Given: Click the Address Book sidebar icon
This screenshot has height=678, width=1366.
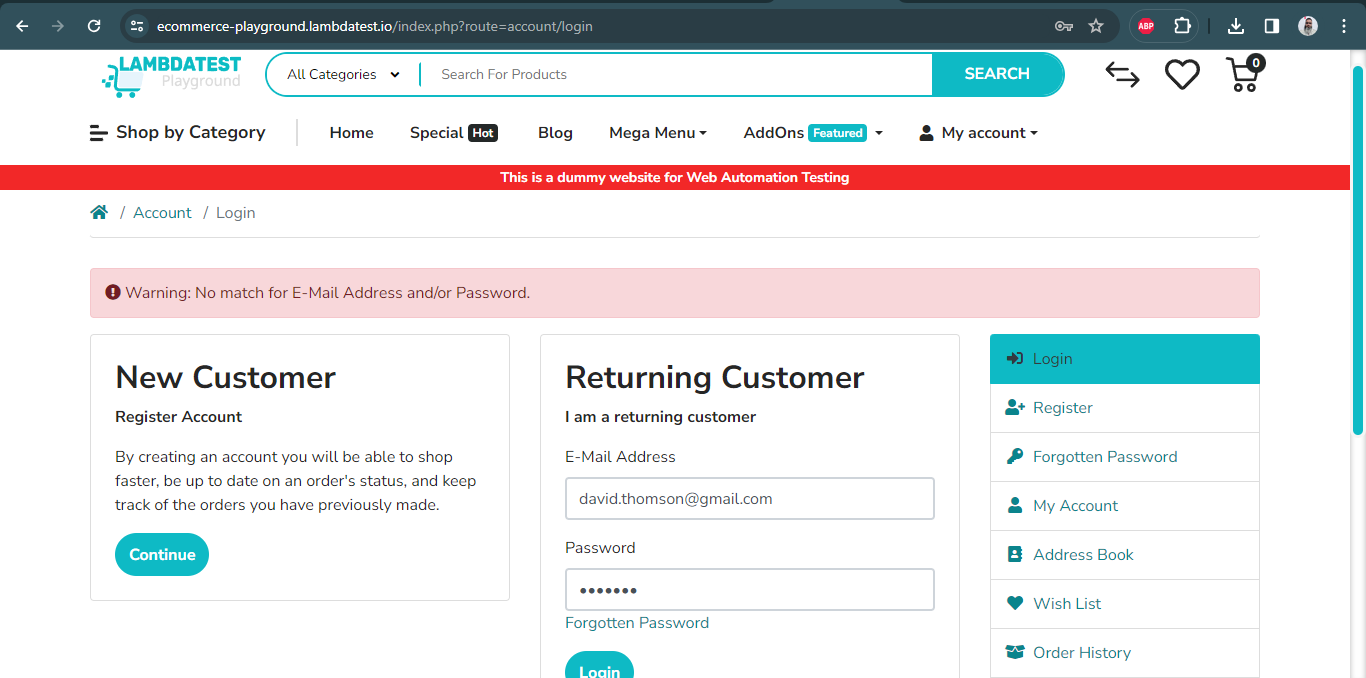Looking at the screenshot, I should 1015,554.
